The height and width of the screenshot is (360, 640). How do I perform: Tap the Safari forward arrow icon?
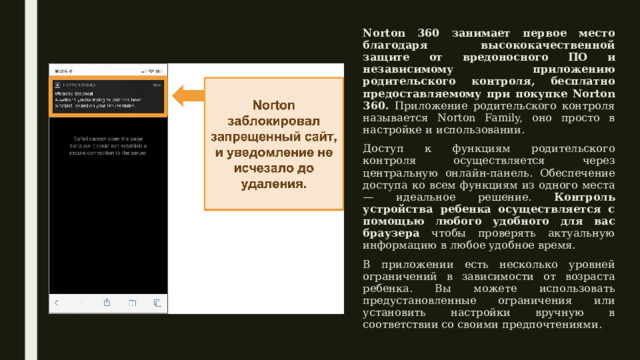pos(81,302)
